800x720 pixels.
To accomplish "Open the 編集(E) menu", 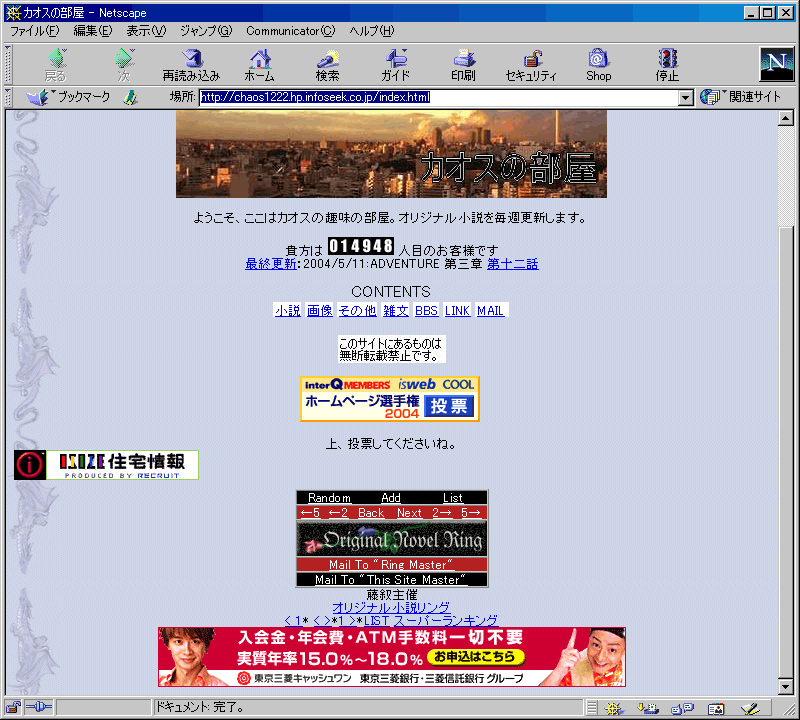I will click(93, 31).
